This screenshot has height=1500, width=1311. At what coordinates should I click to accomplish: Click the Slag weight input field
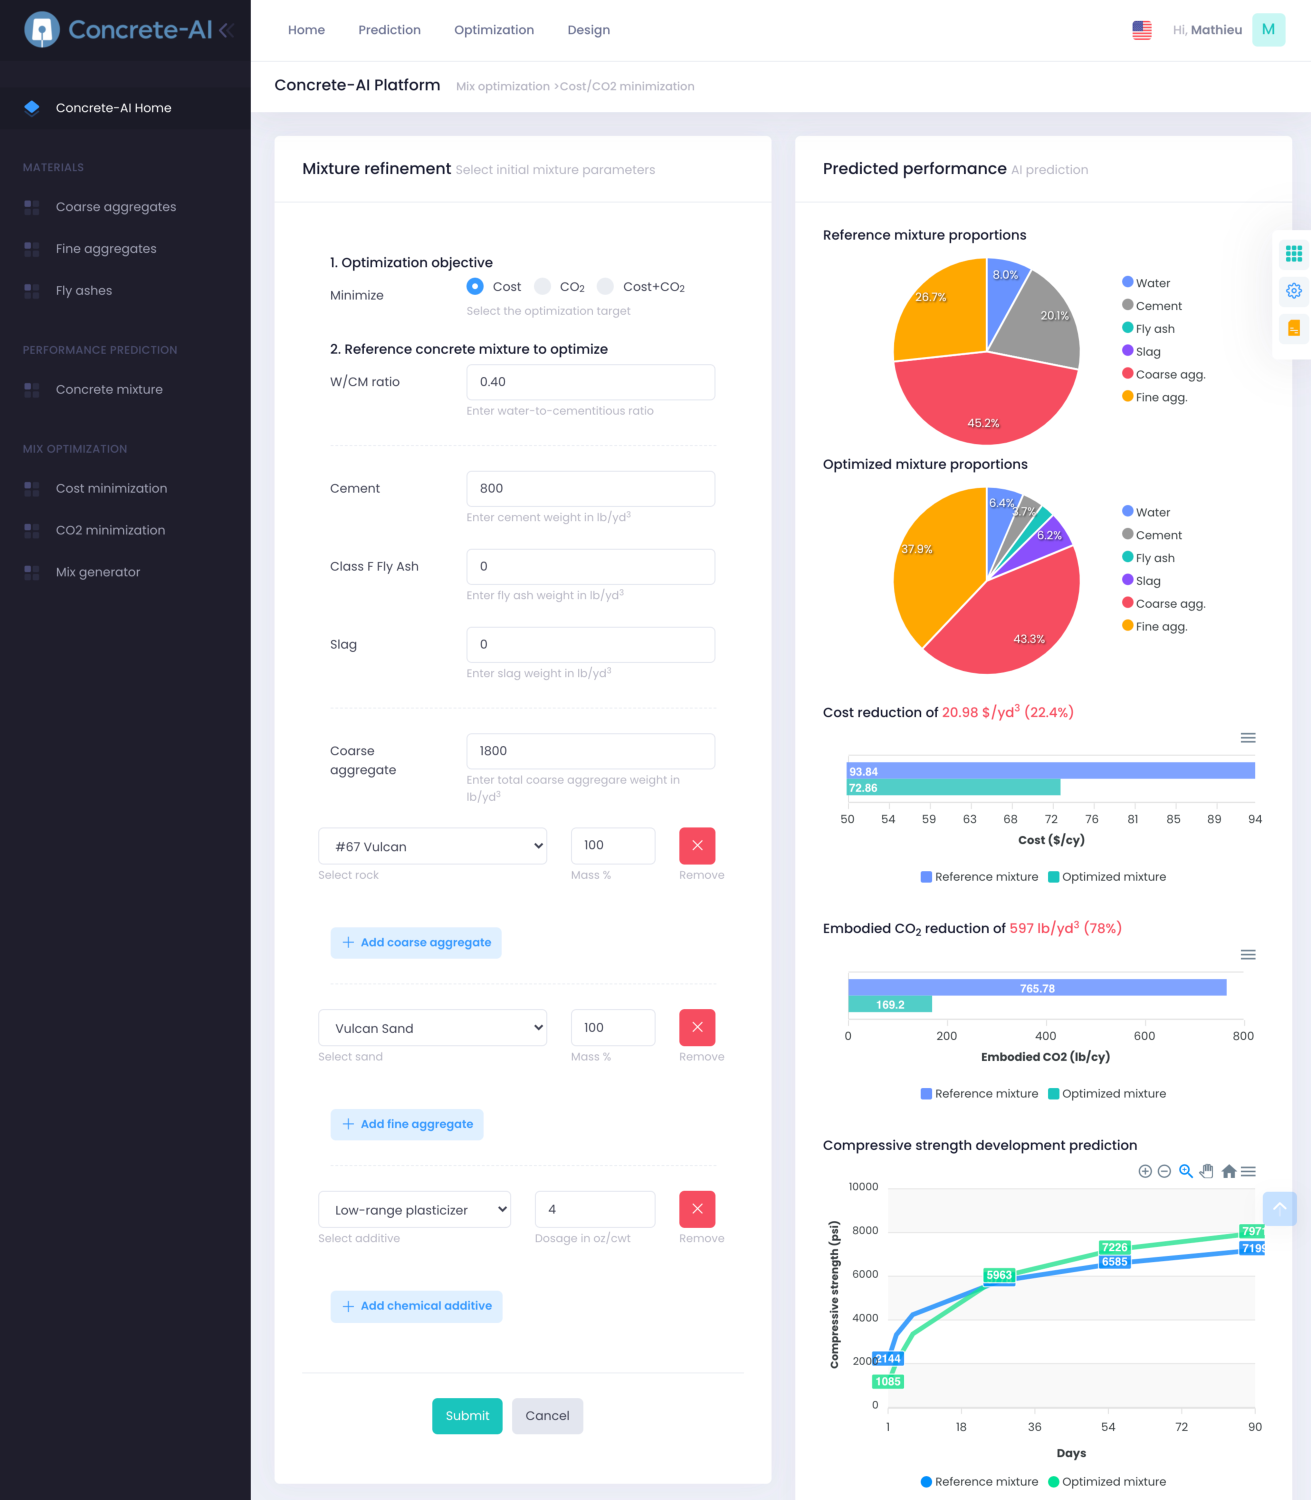point(591,645)
